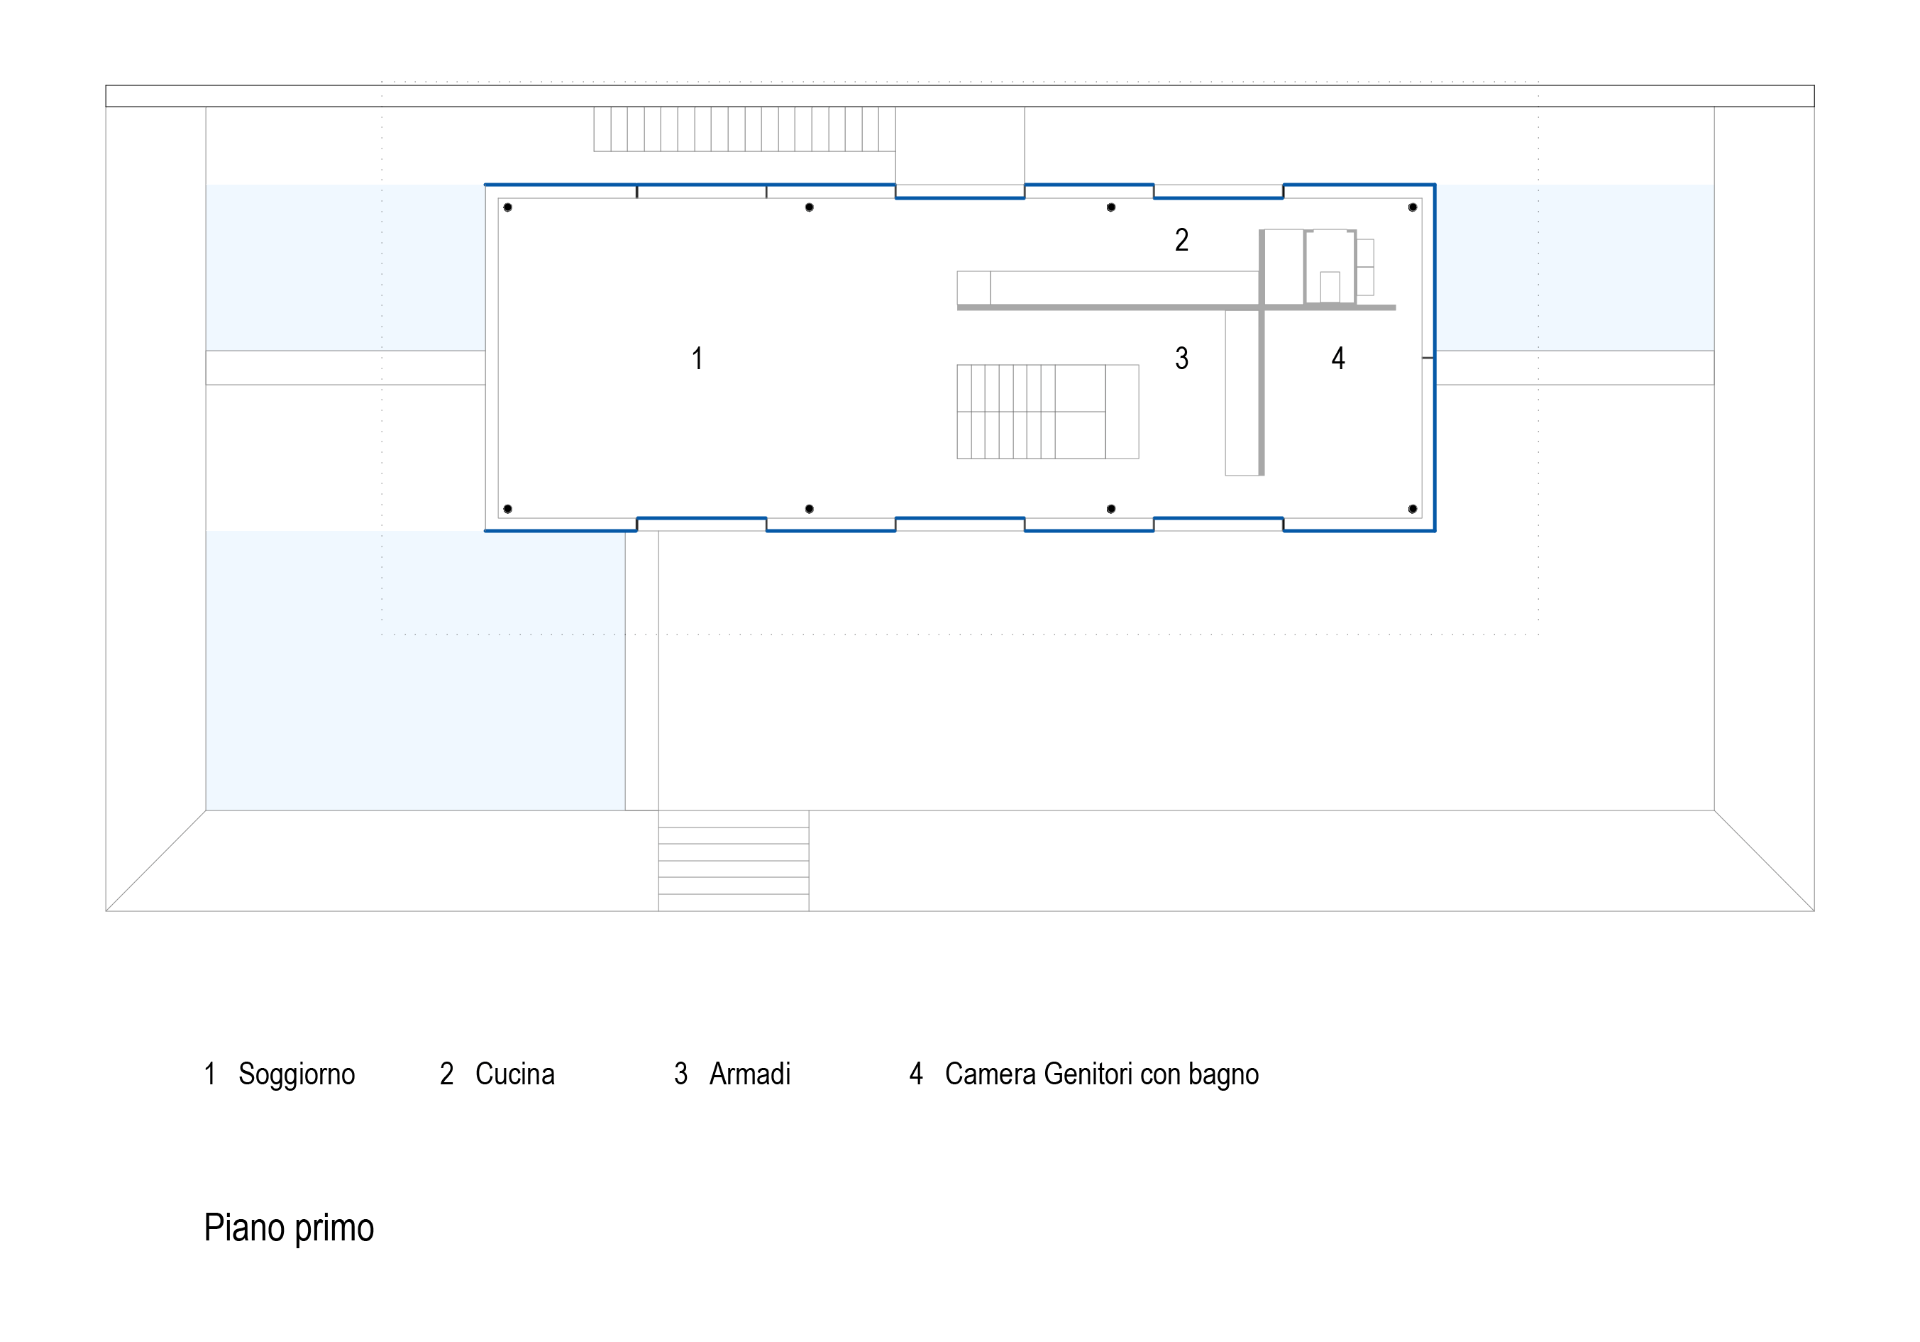Click room number 4 in the plan

tap(1338, 358)
